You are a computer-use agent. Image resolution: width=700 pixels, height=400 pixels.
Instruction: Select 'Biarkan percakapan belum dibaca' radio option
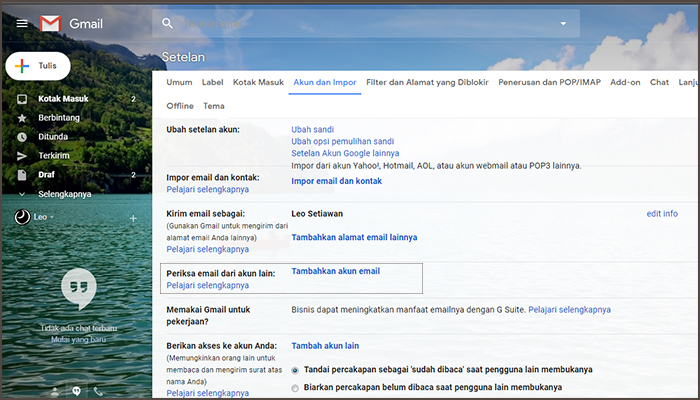[x=295, y=388]
